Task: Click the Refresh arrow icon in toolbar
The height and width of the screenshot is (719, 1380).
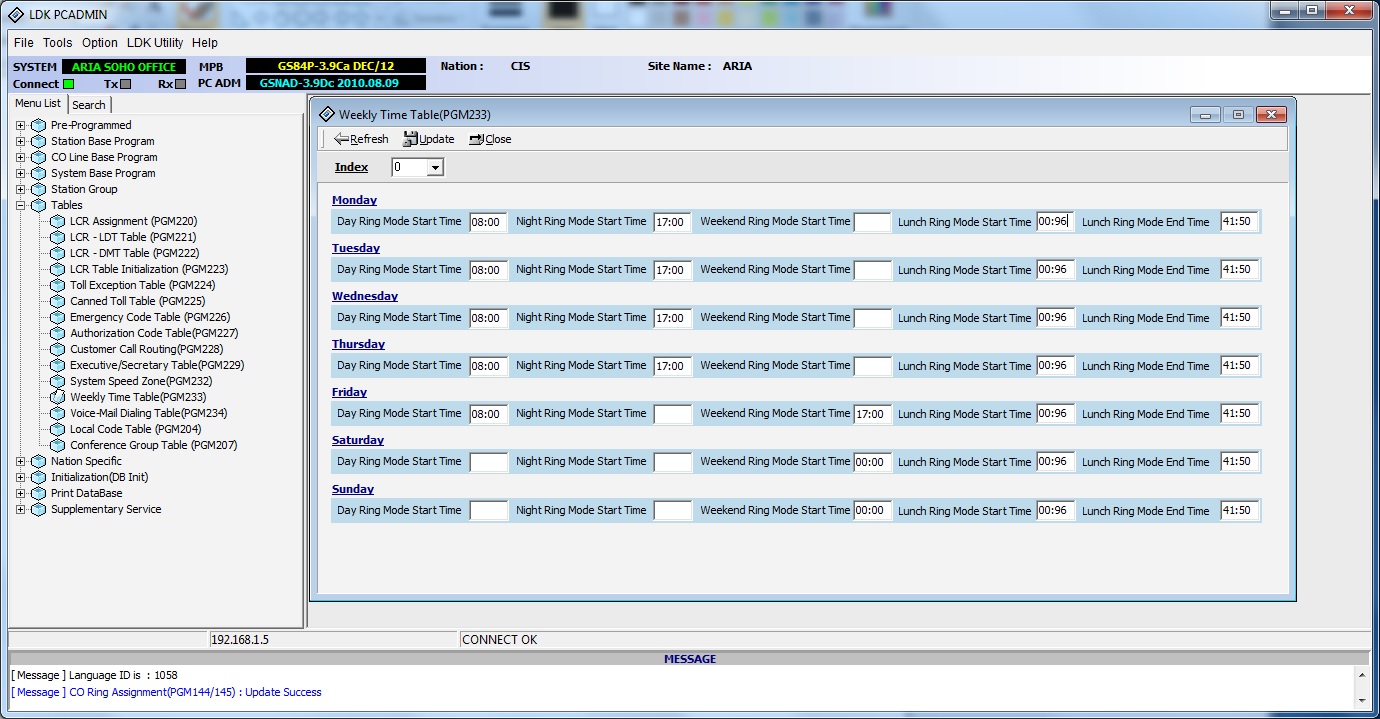Action: pyautogui.click(x=341, y=139)
